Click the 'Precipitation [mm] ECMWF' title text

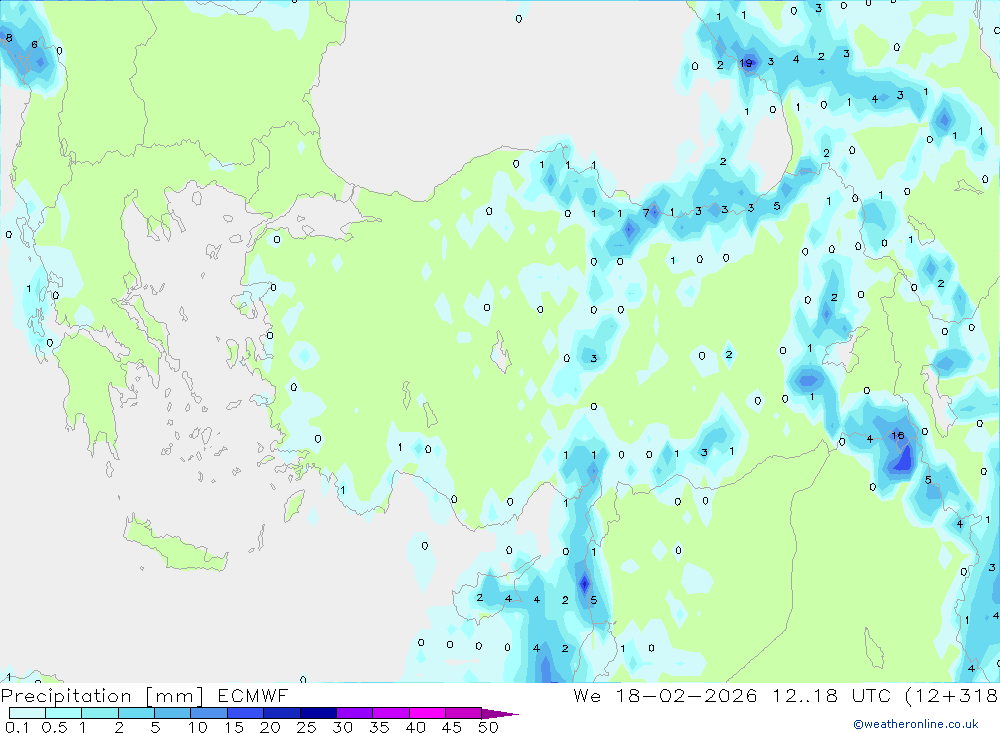click(x=145, y=696)
